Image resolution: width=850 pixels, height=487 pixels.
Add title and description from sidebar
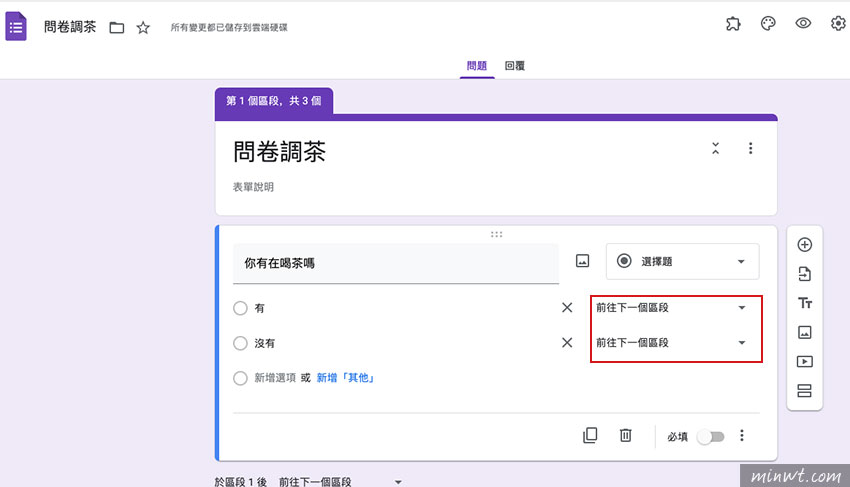(804, 303)
